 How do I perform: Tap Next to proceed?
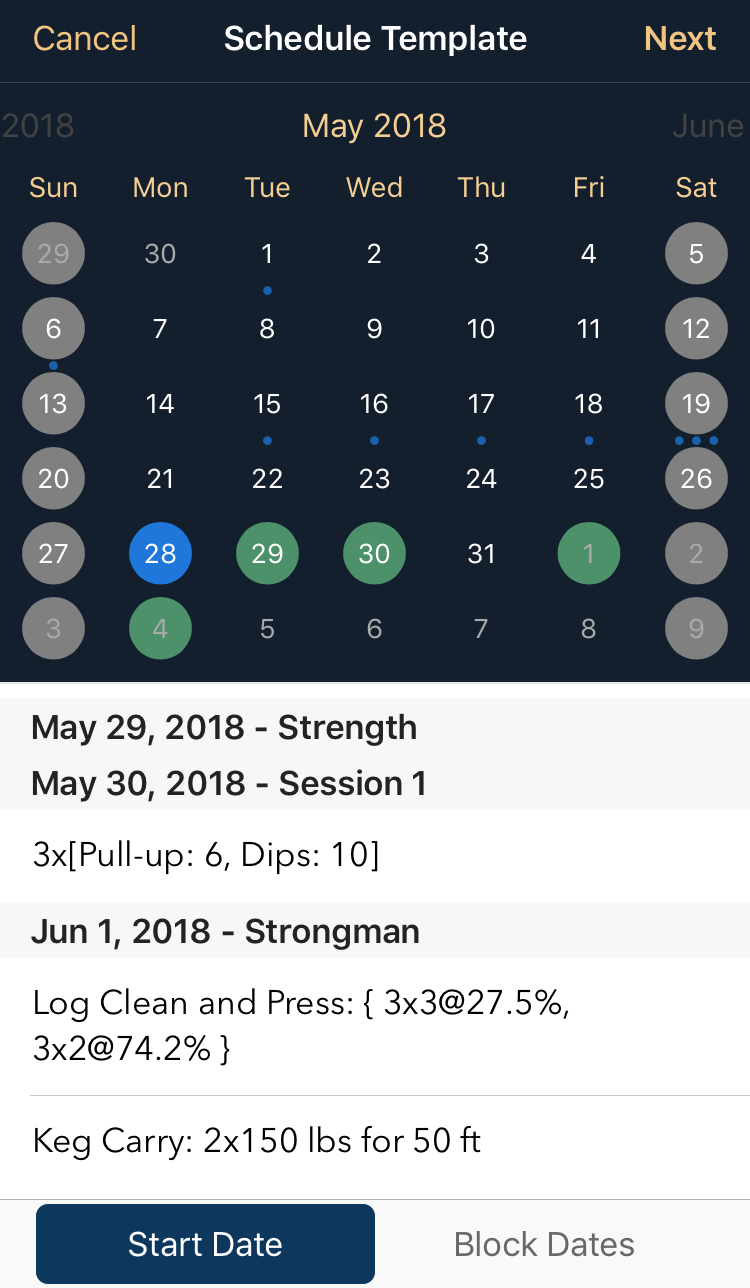pos(680,38)
